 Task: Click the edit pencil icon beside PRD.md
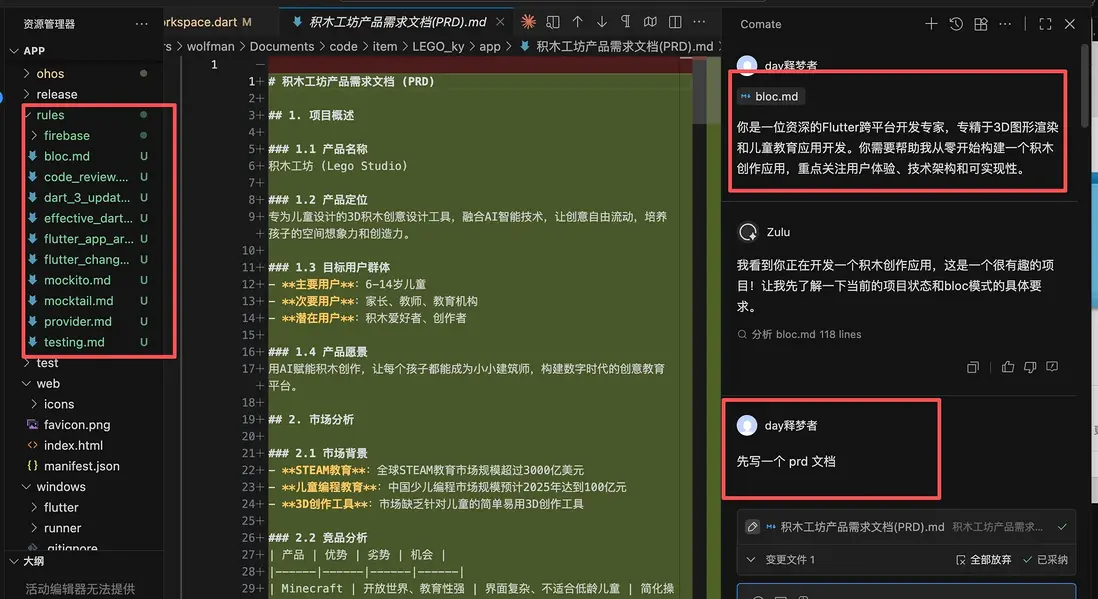(752, 527)
